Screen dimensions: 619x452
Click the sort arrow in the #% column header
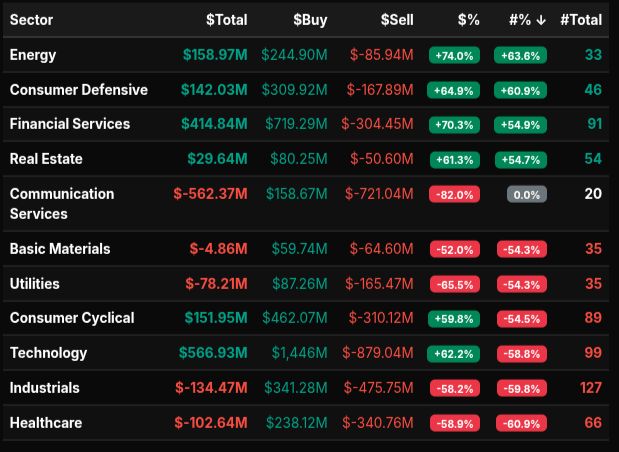(540, 19)
